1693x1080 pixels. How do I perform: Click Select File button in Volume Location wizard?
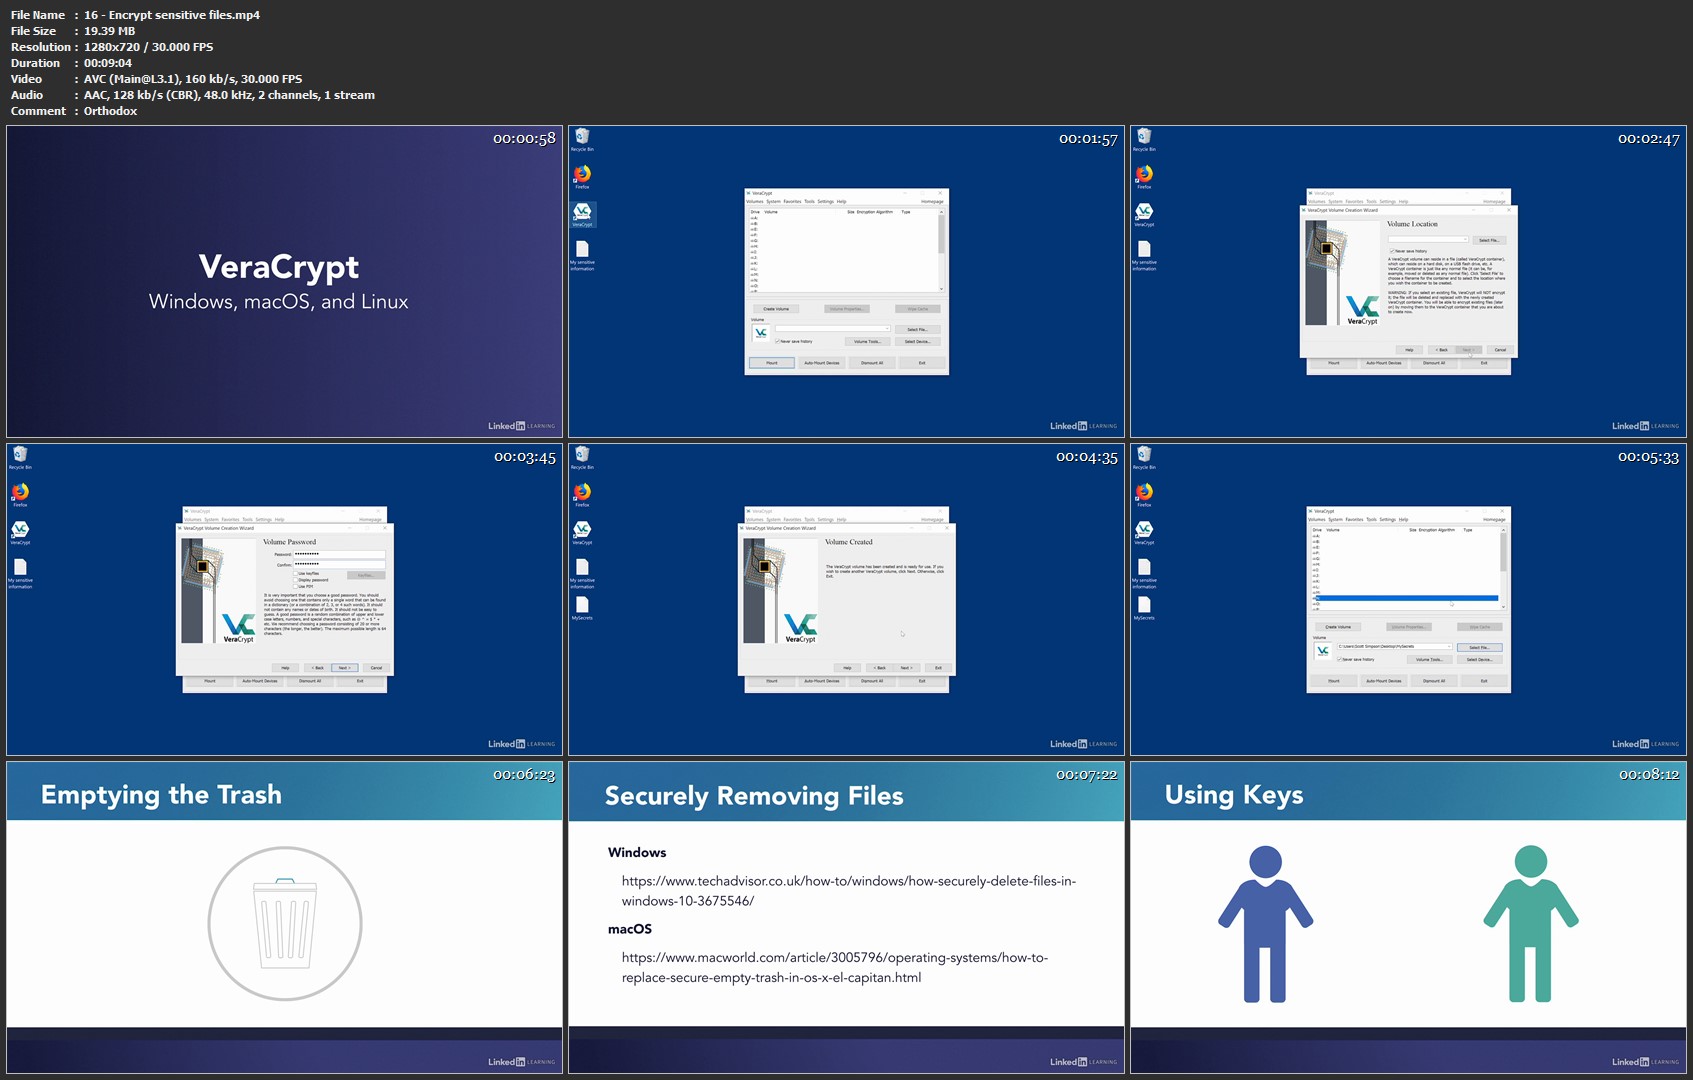click(1489, 240)
